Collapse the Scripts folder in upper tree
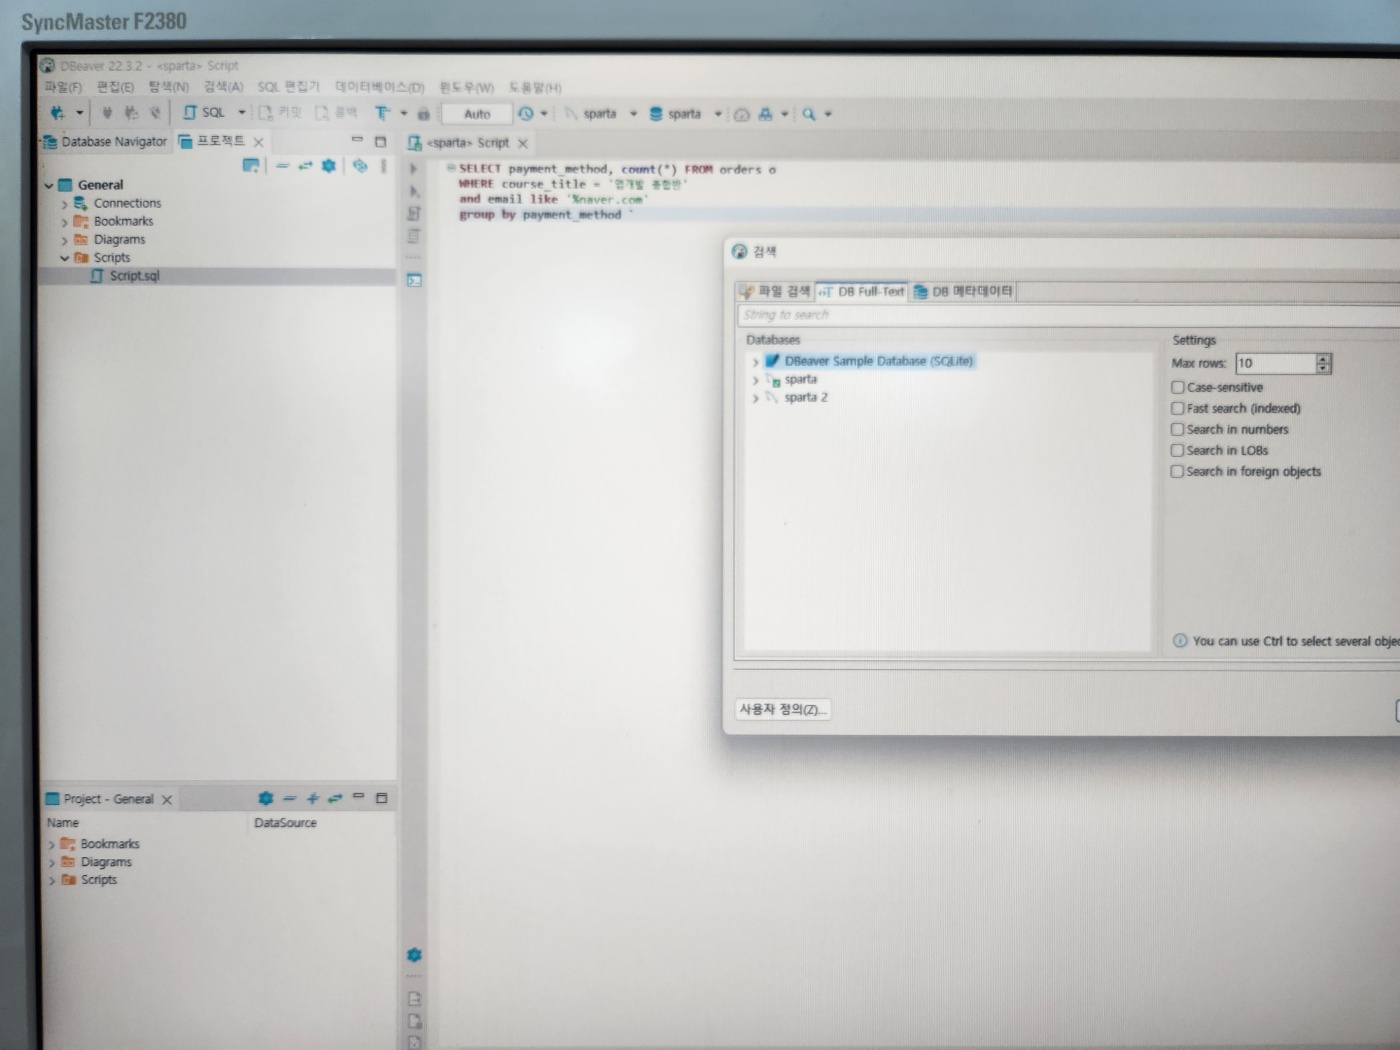The image size is (1400, 1050). click(x=64, y=258)
